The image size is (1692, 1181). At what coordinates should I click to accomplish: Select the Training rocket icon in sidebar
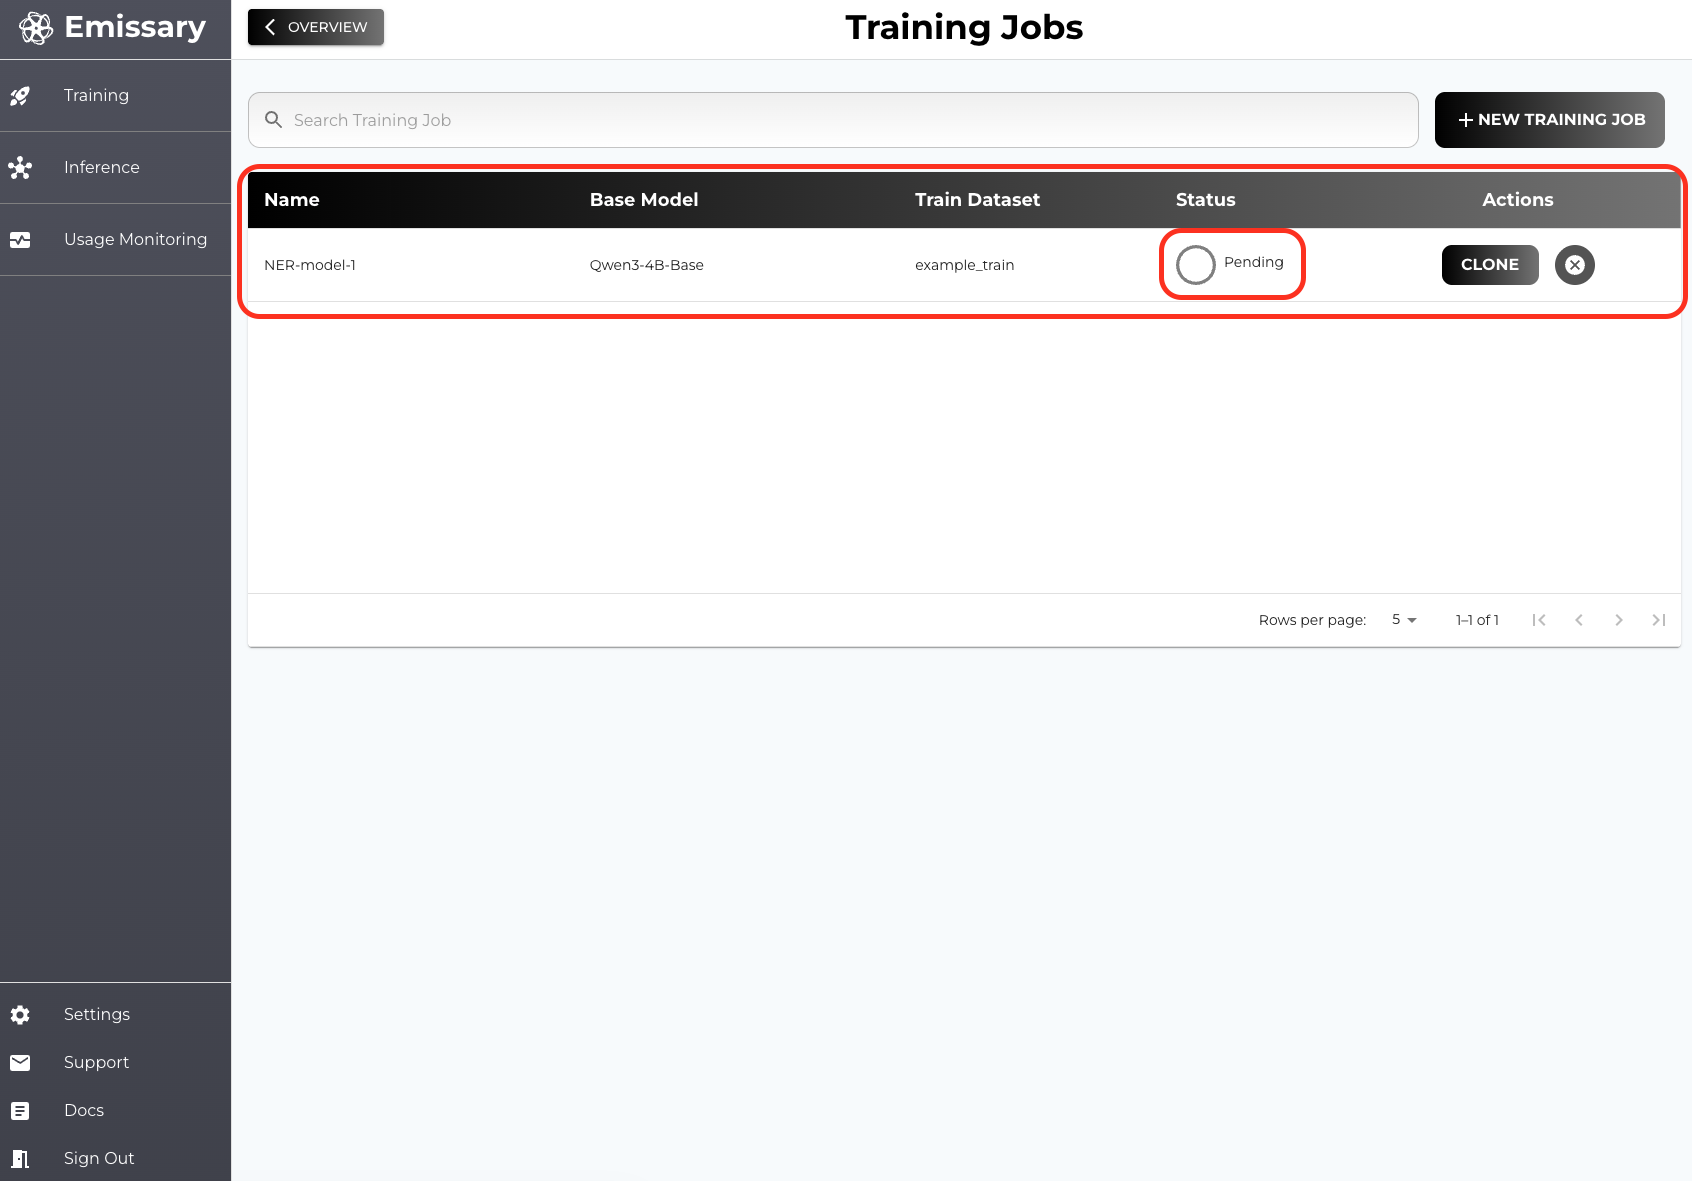pos(21,96)
